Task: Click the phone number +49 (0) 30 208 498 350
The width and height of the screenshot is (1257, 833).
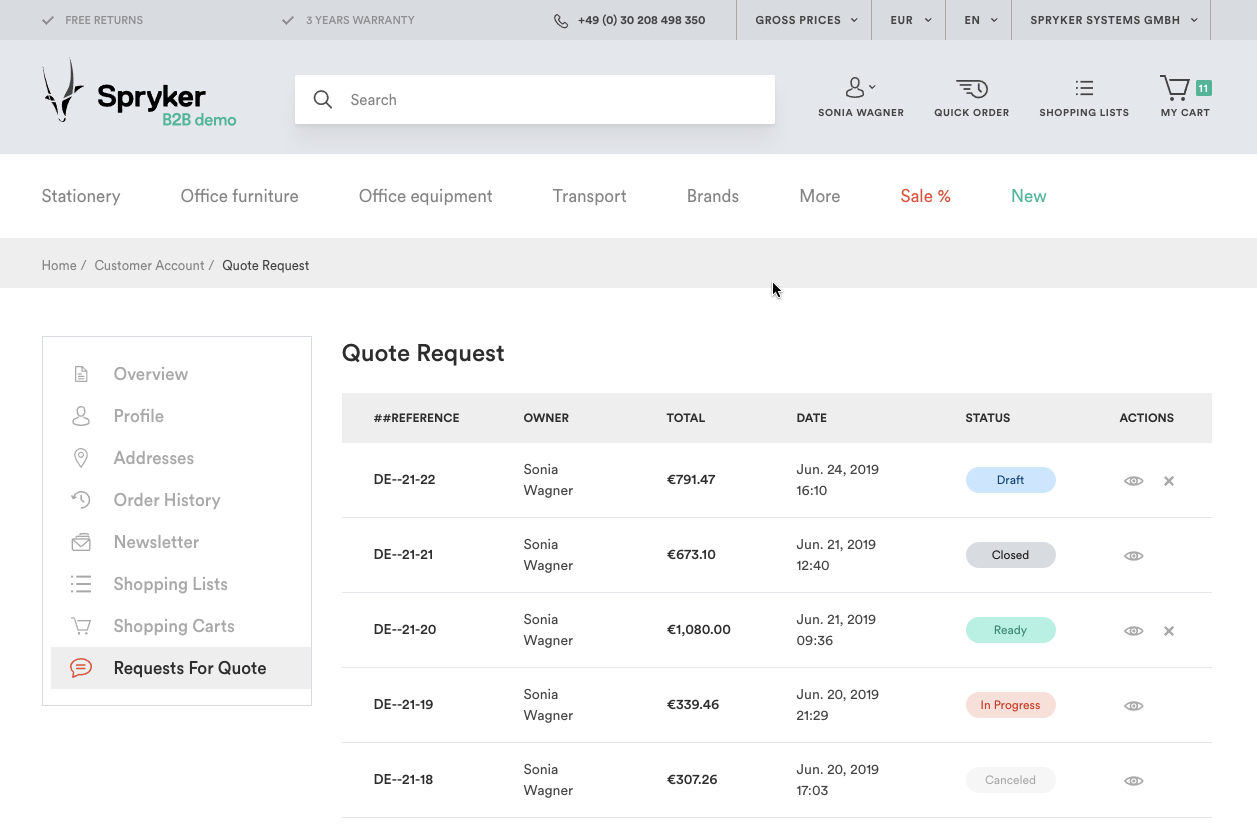Action: click(x=641, y=20)
